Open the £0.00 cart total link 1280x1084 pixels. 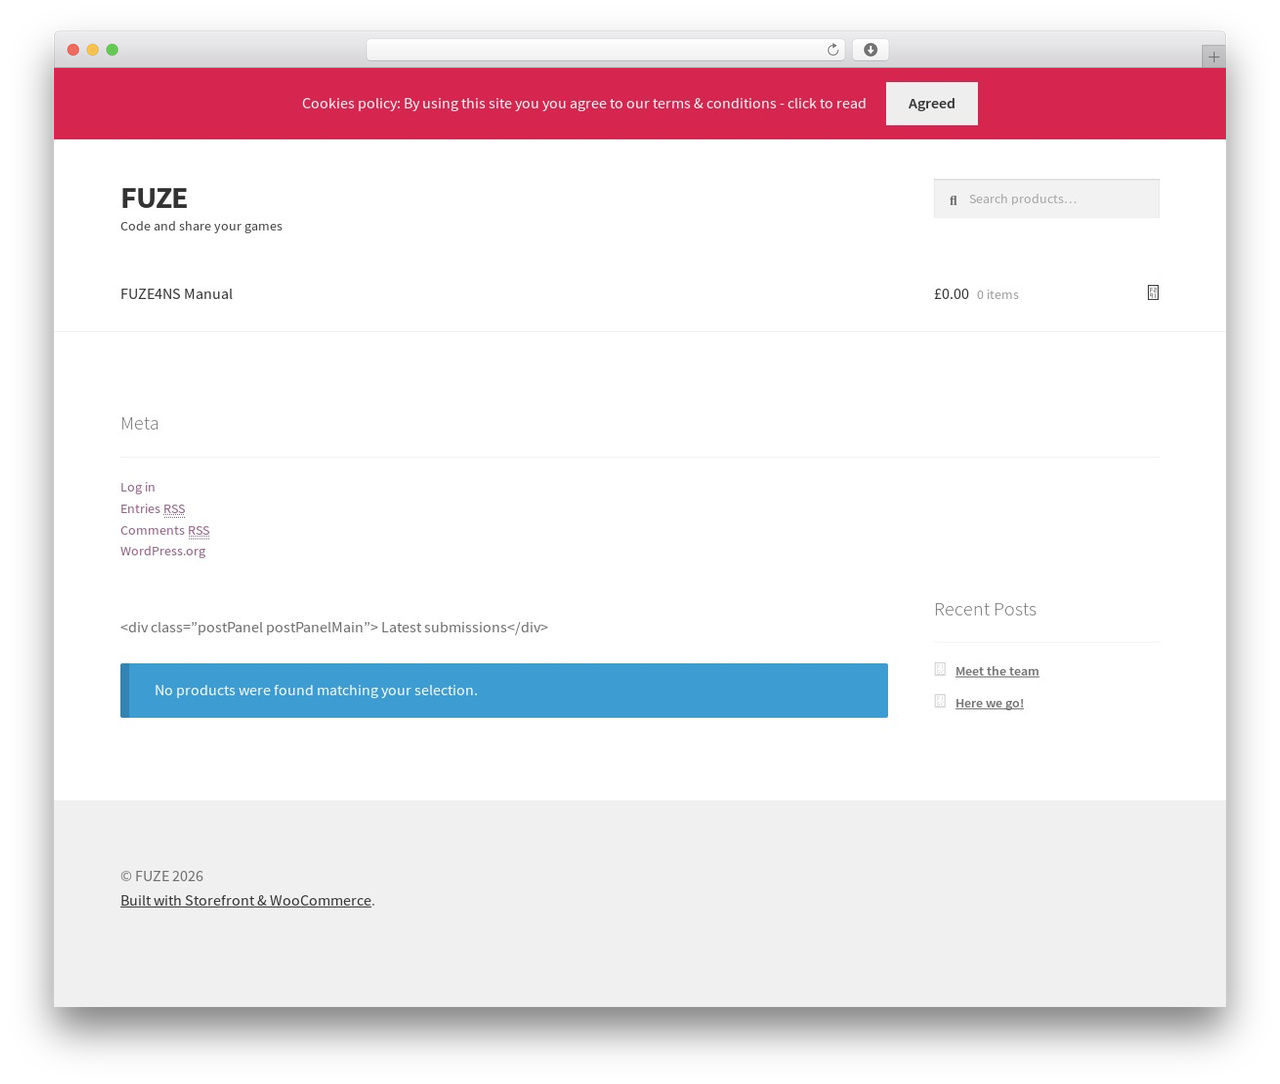click(951, 293)
